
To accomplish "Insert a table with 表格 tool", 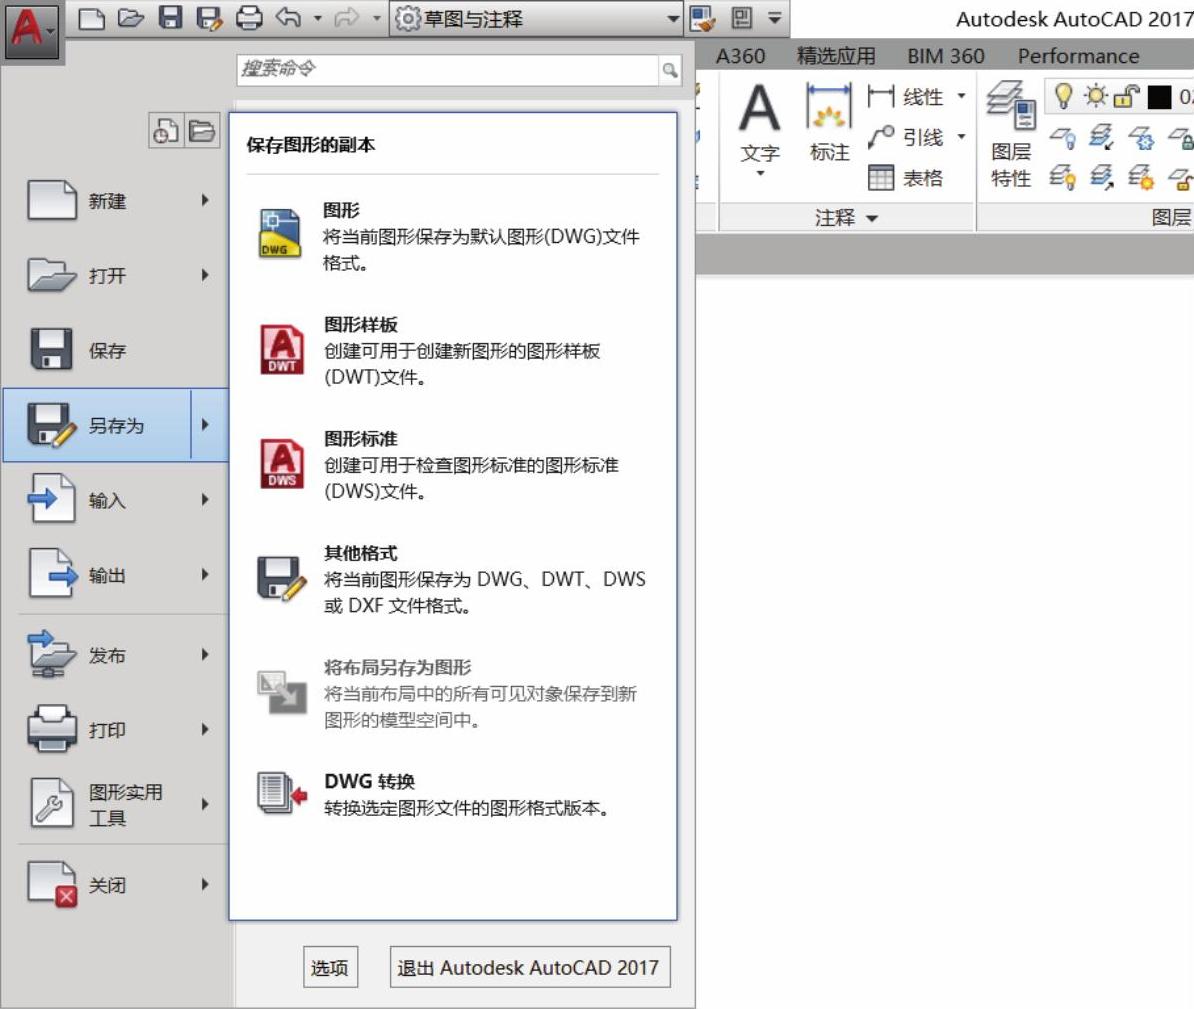I will point(906,178).
